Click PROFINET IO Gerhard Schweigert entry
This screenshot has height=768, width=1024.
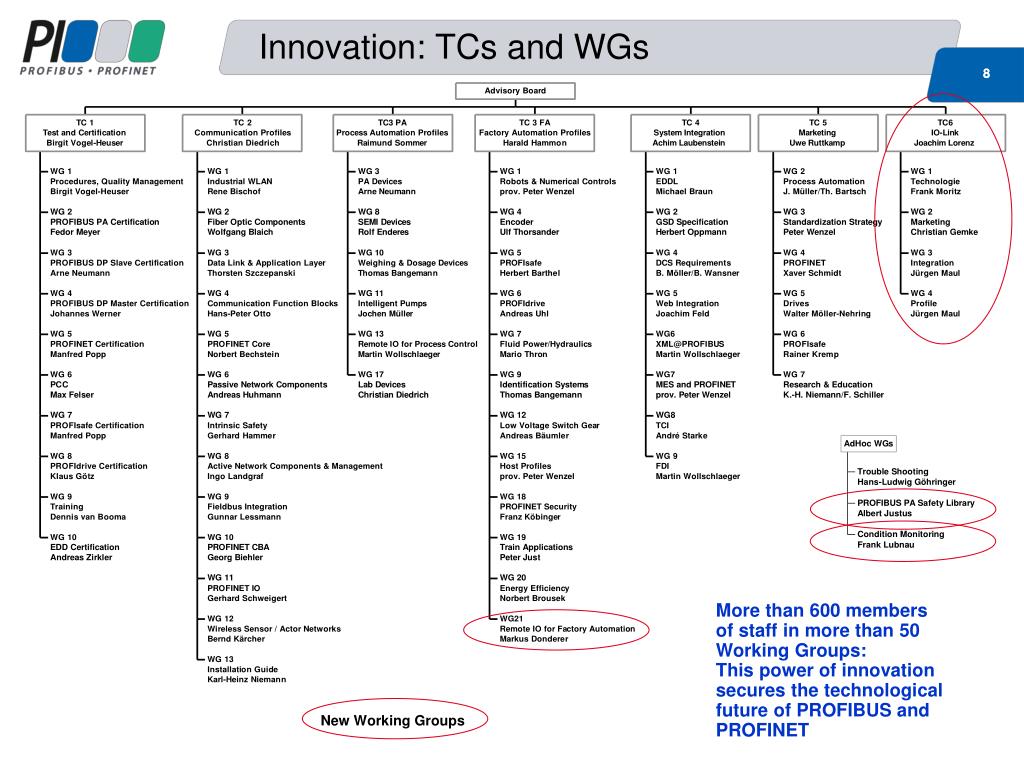[x=247, y=588]
